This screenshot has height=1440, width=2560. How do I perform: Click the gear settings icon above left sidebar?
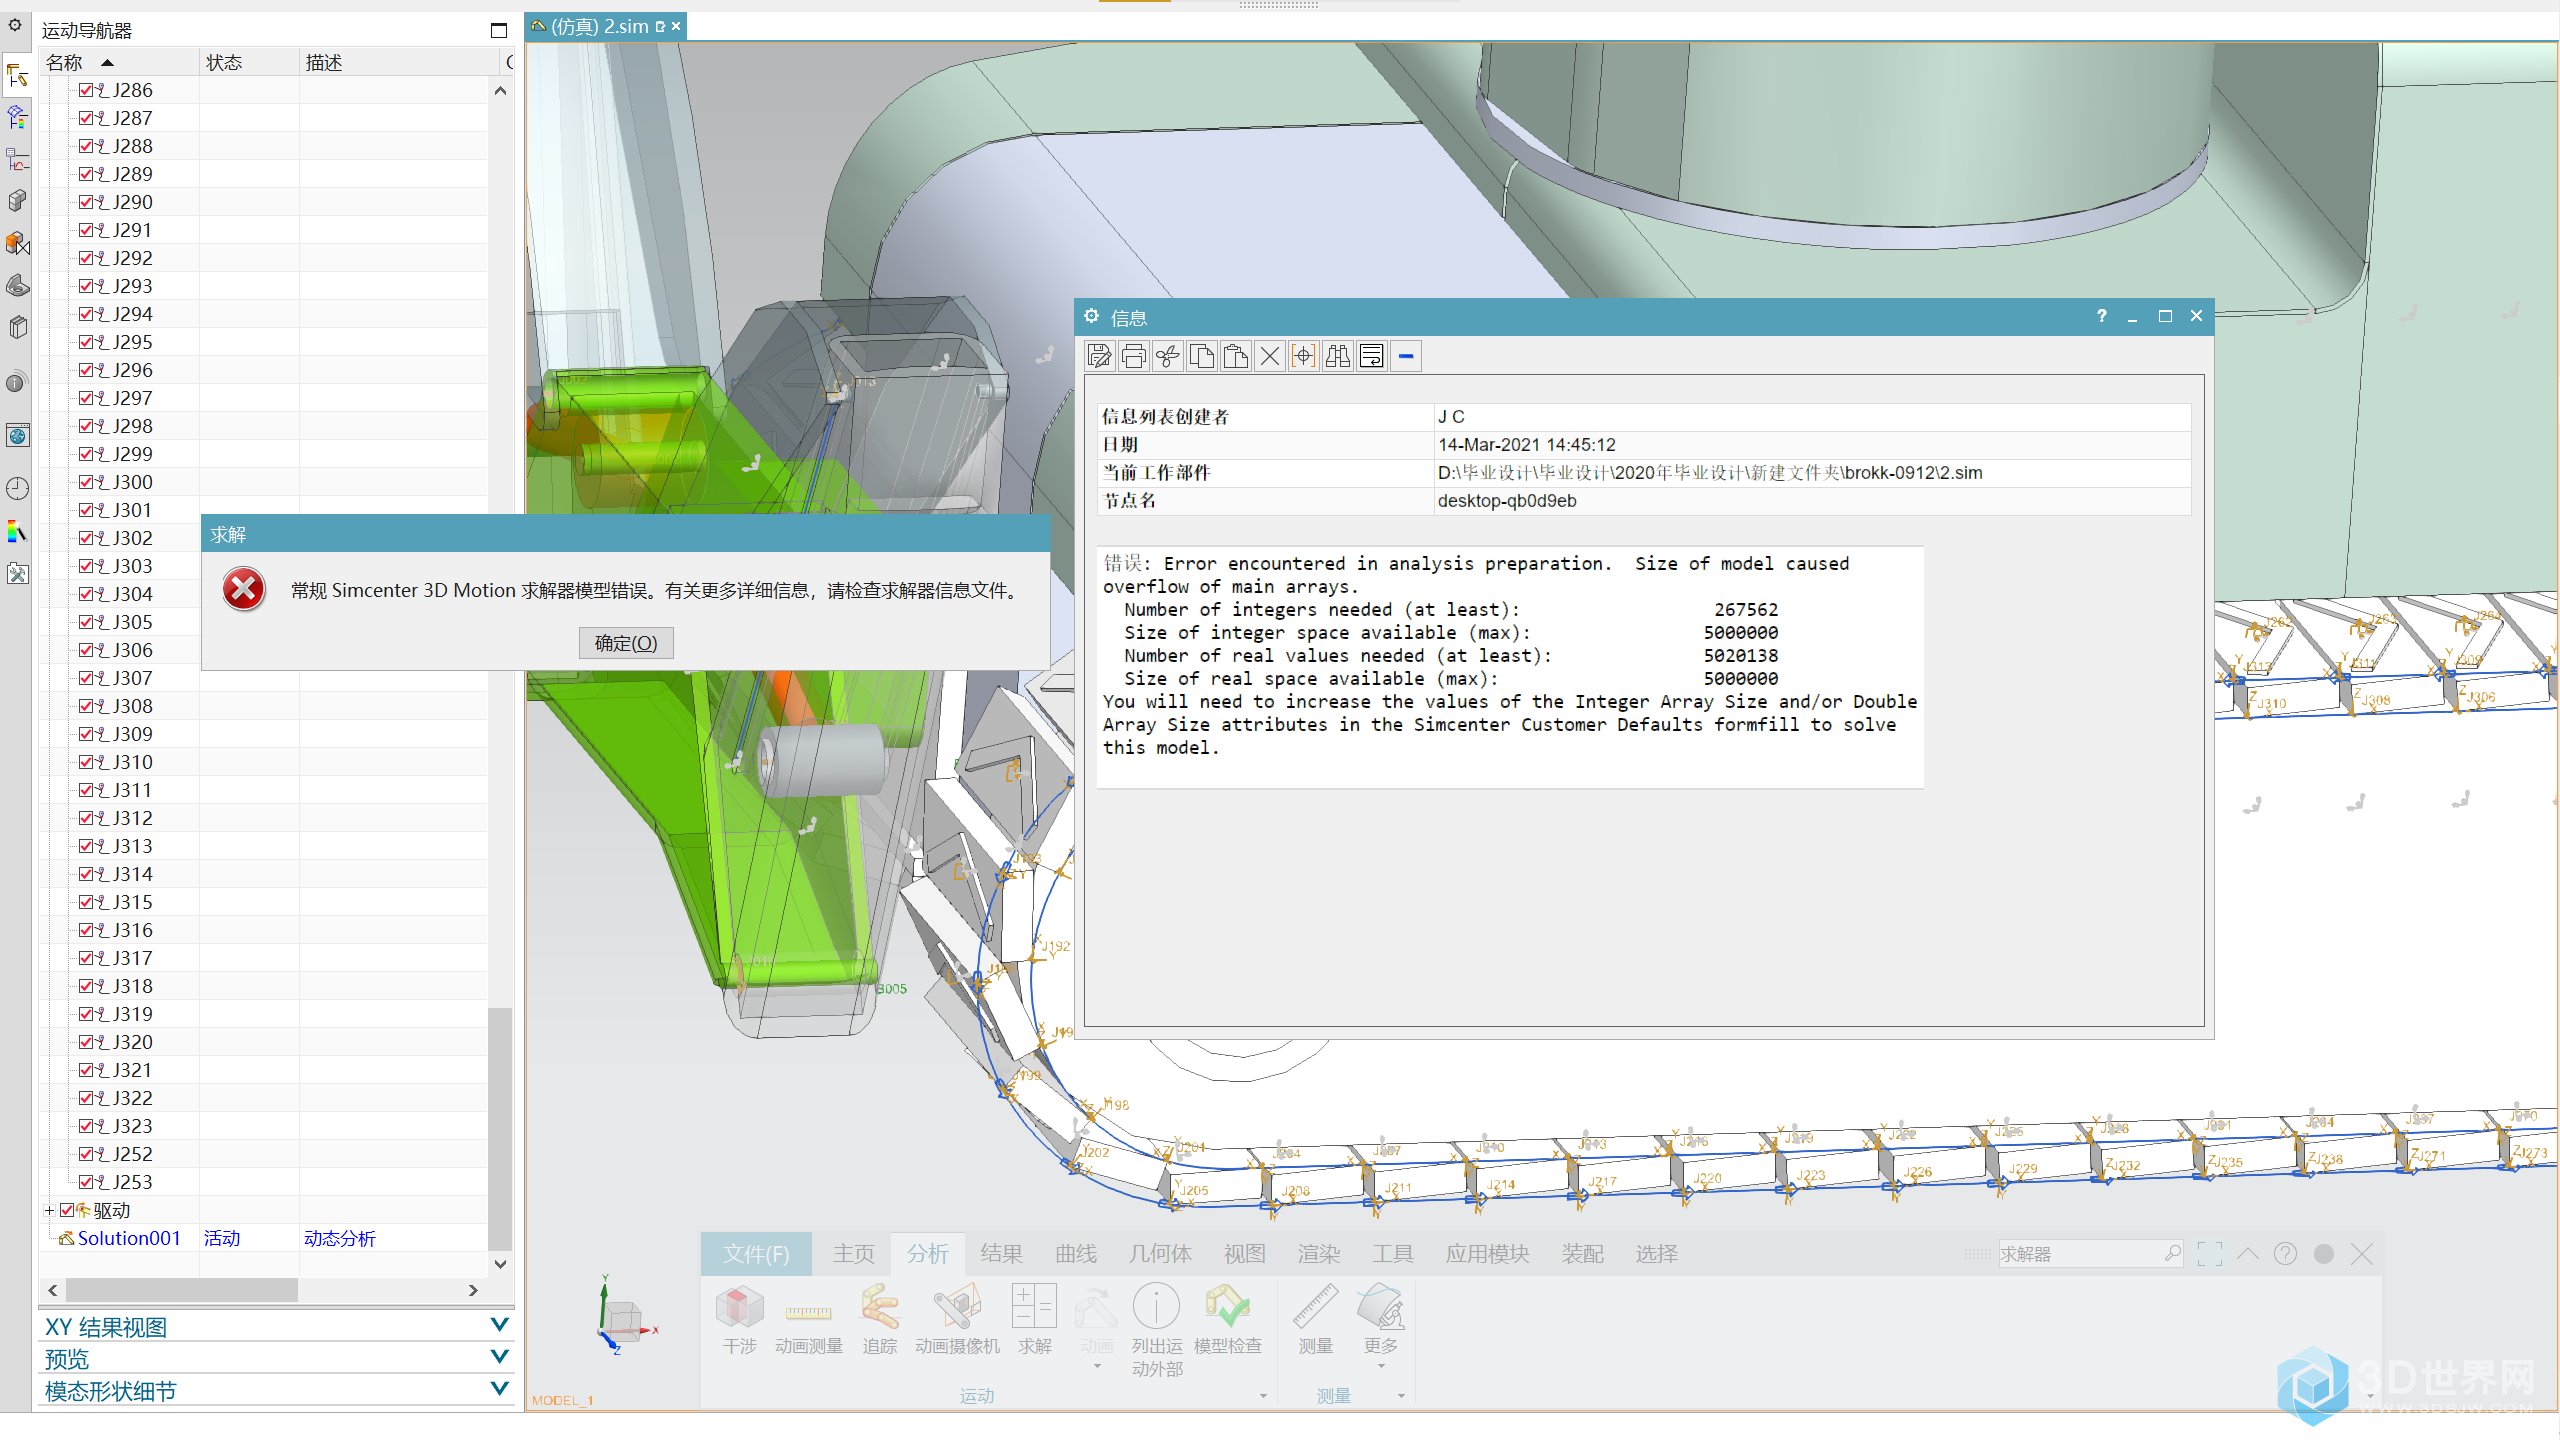[x=15, y=25]
